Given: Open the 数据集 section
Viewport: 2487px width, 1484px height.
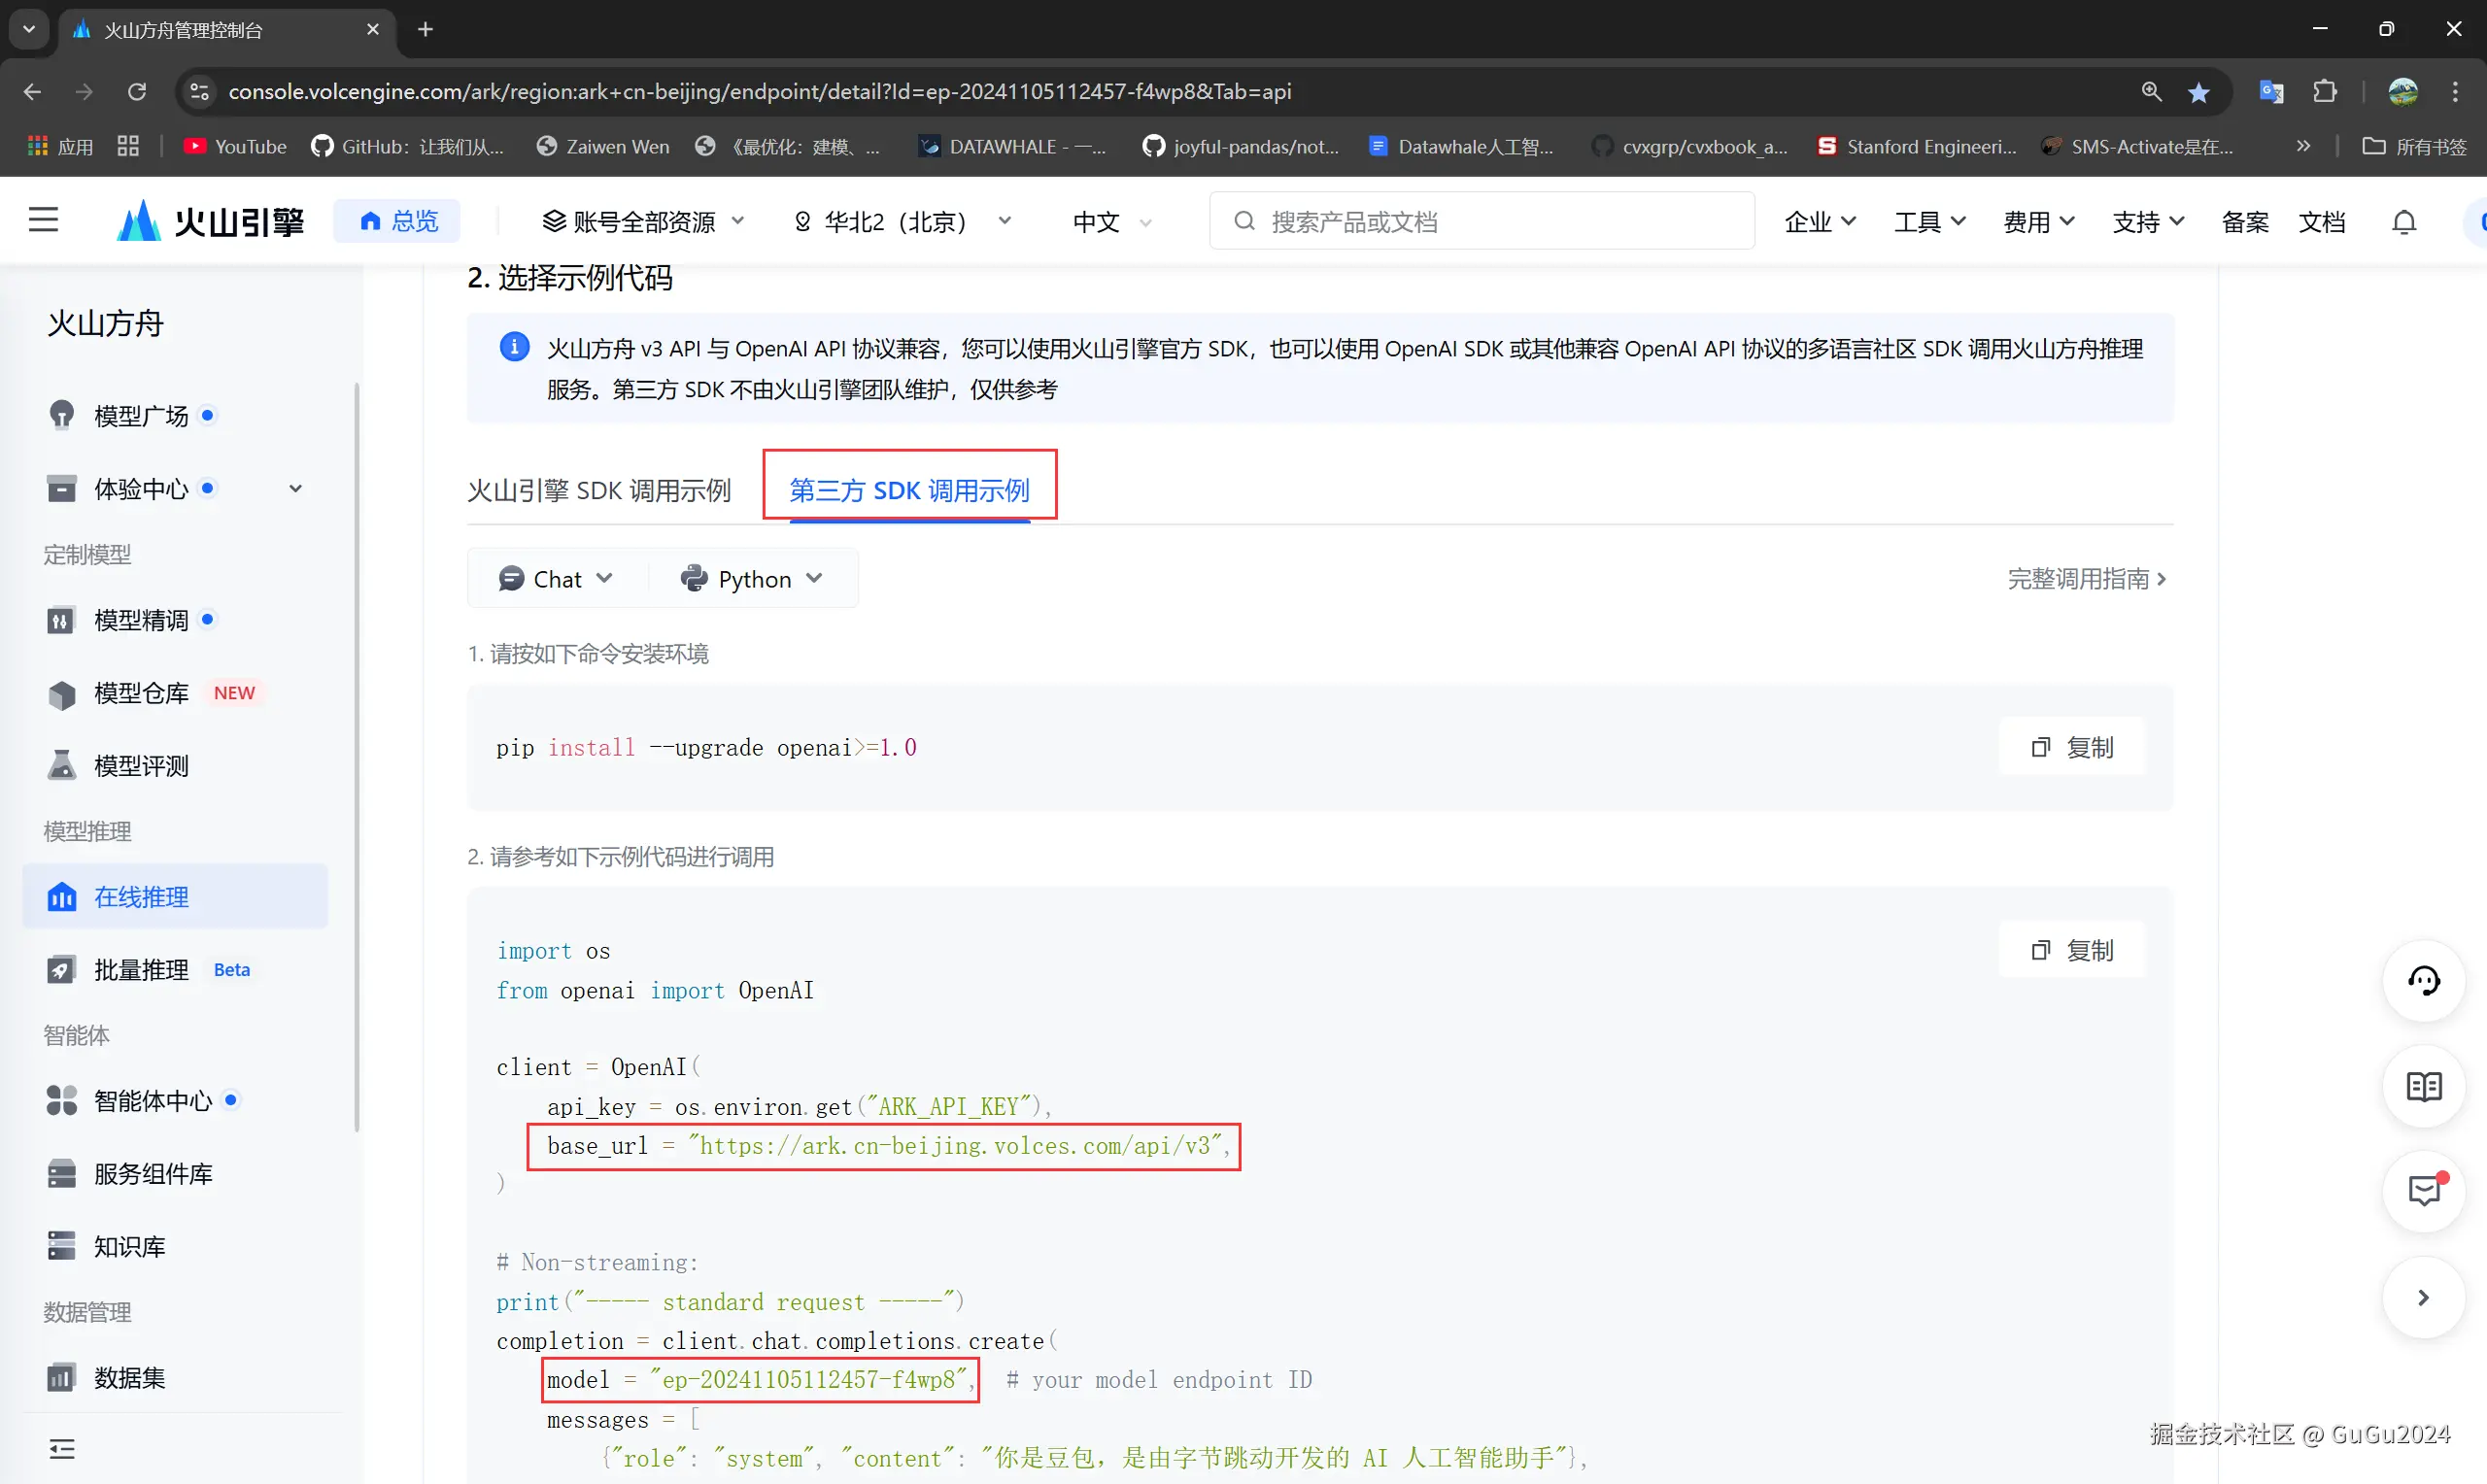Looking at the screenshot, I should (x=128, y=1377).
